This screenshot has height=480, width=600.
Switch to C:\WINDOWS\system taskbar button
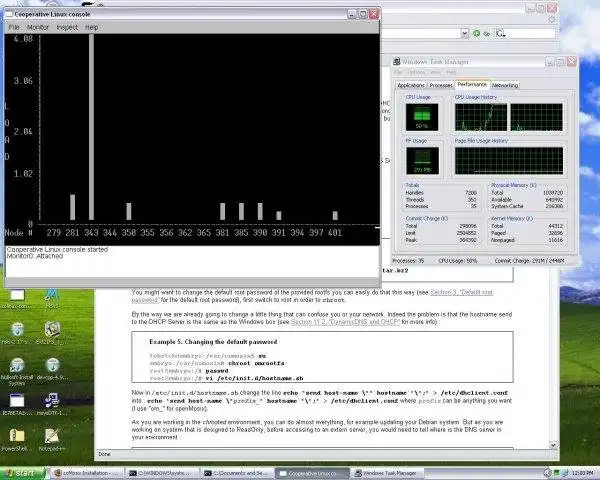point(164,473)
